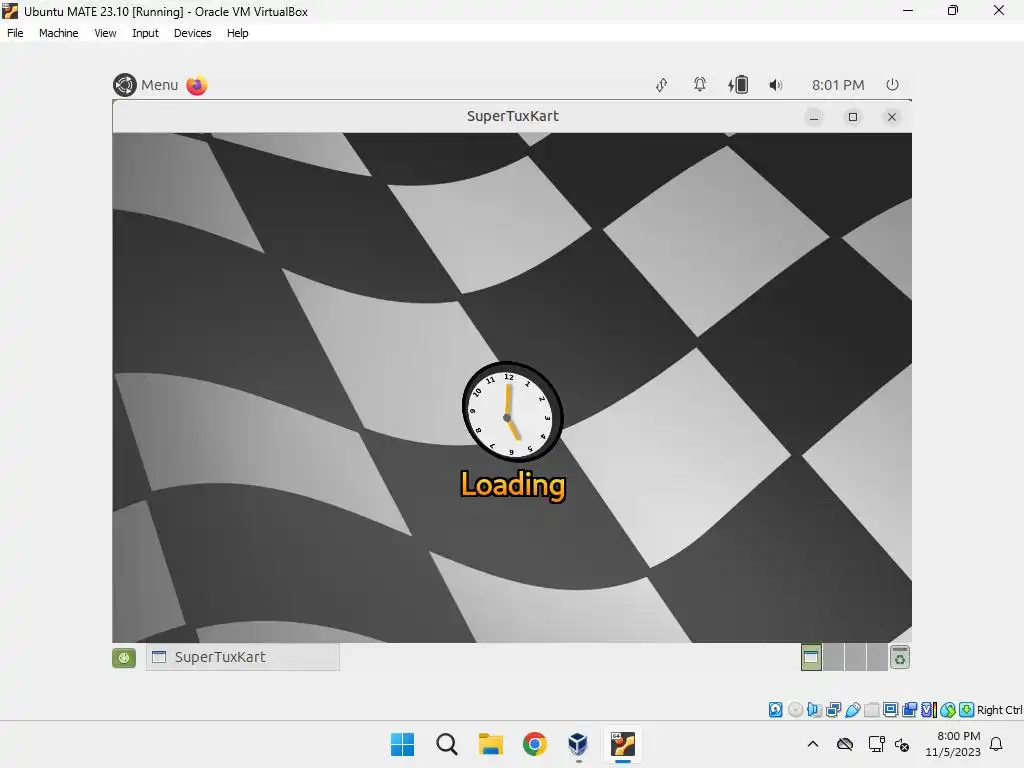Viewport: 1024px width, 768px height.
Task: Click the mouse integration status icon
Action: coord(948,710)
